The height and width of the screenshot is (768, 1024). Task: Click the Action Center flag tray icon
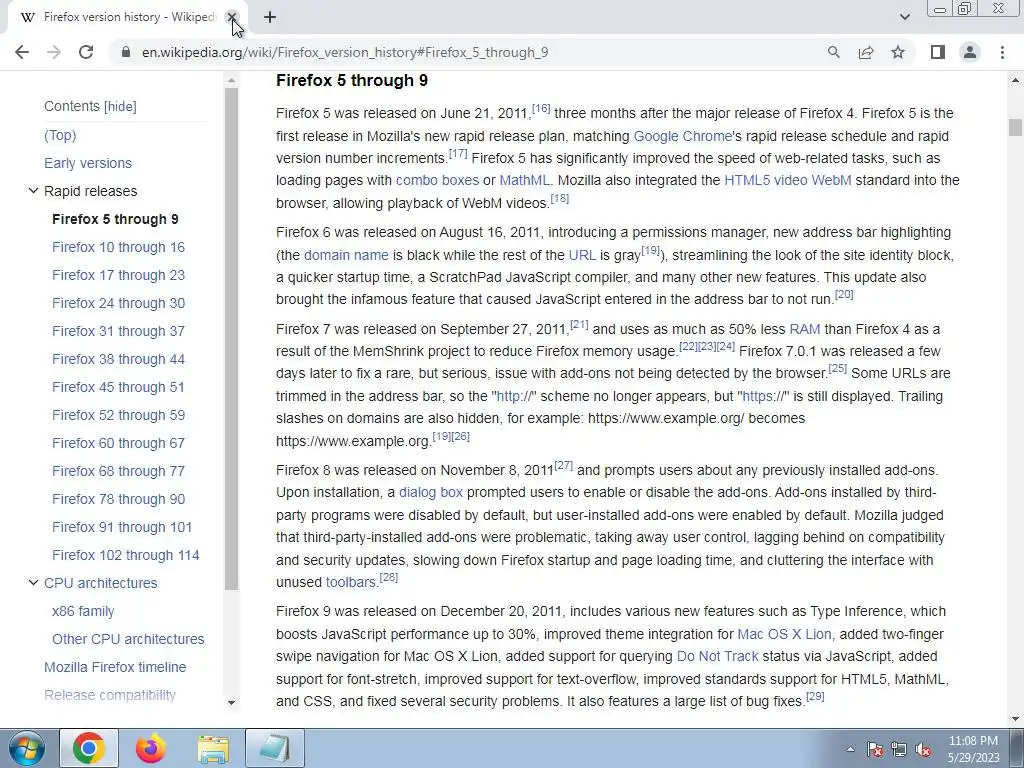click(874, 749)
